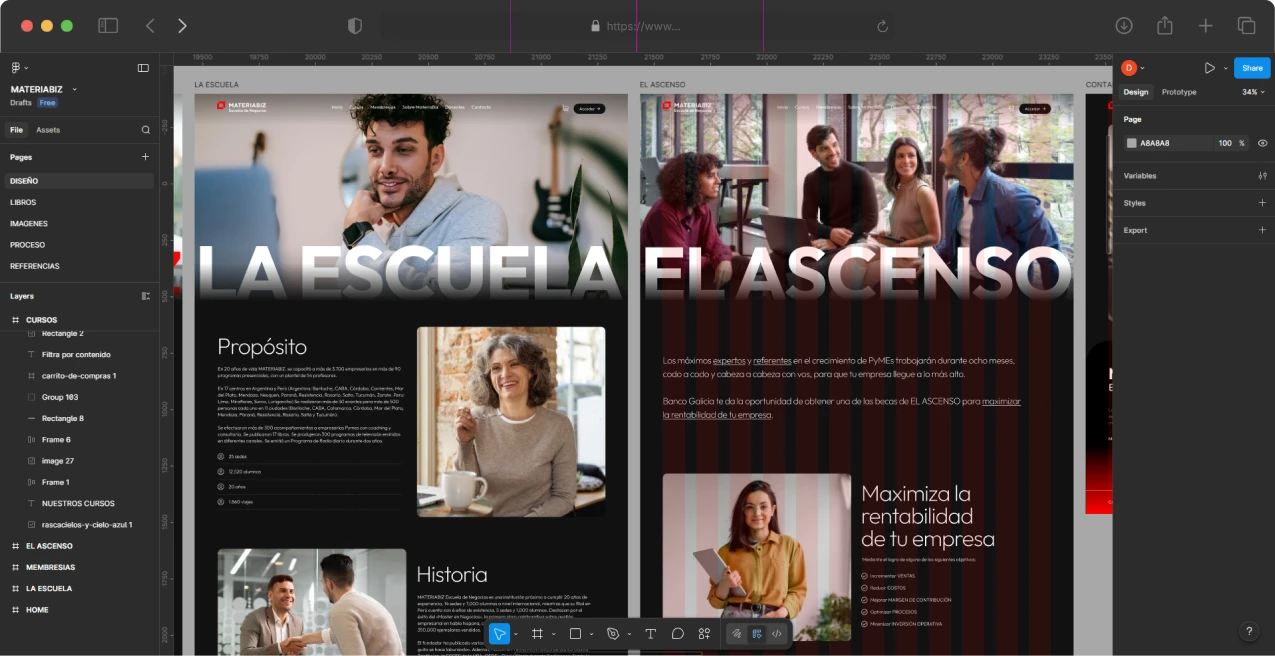Expand the Frame tool options arrow

coord(553,634)
